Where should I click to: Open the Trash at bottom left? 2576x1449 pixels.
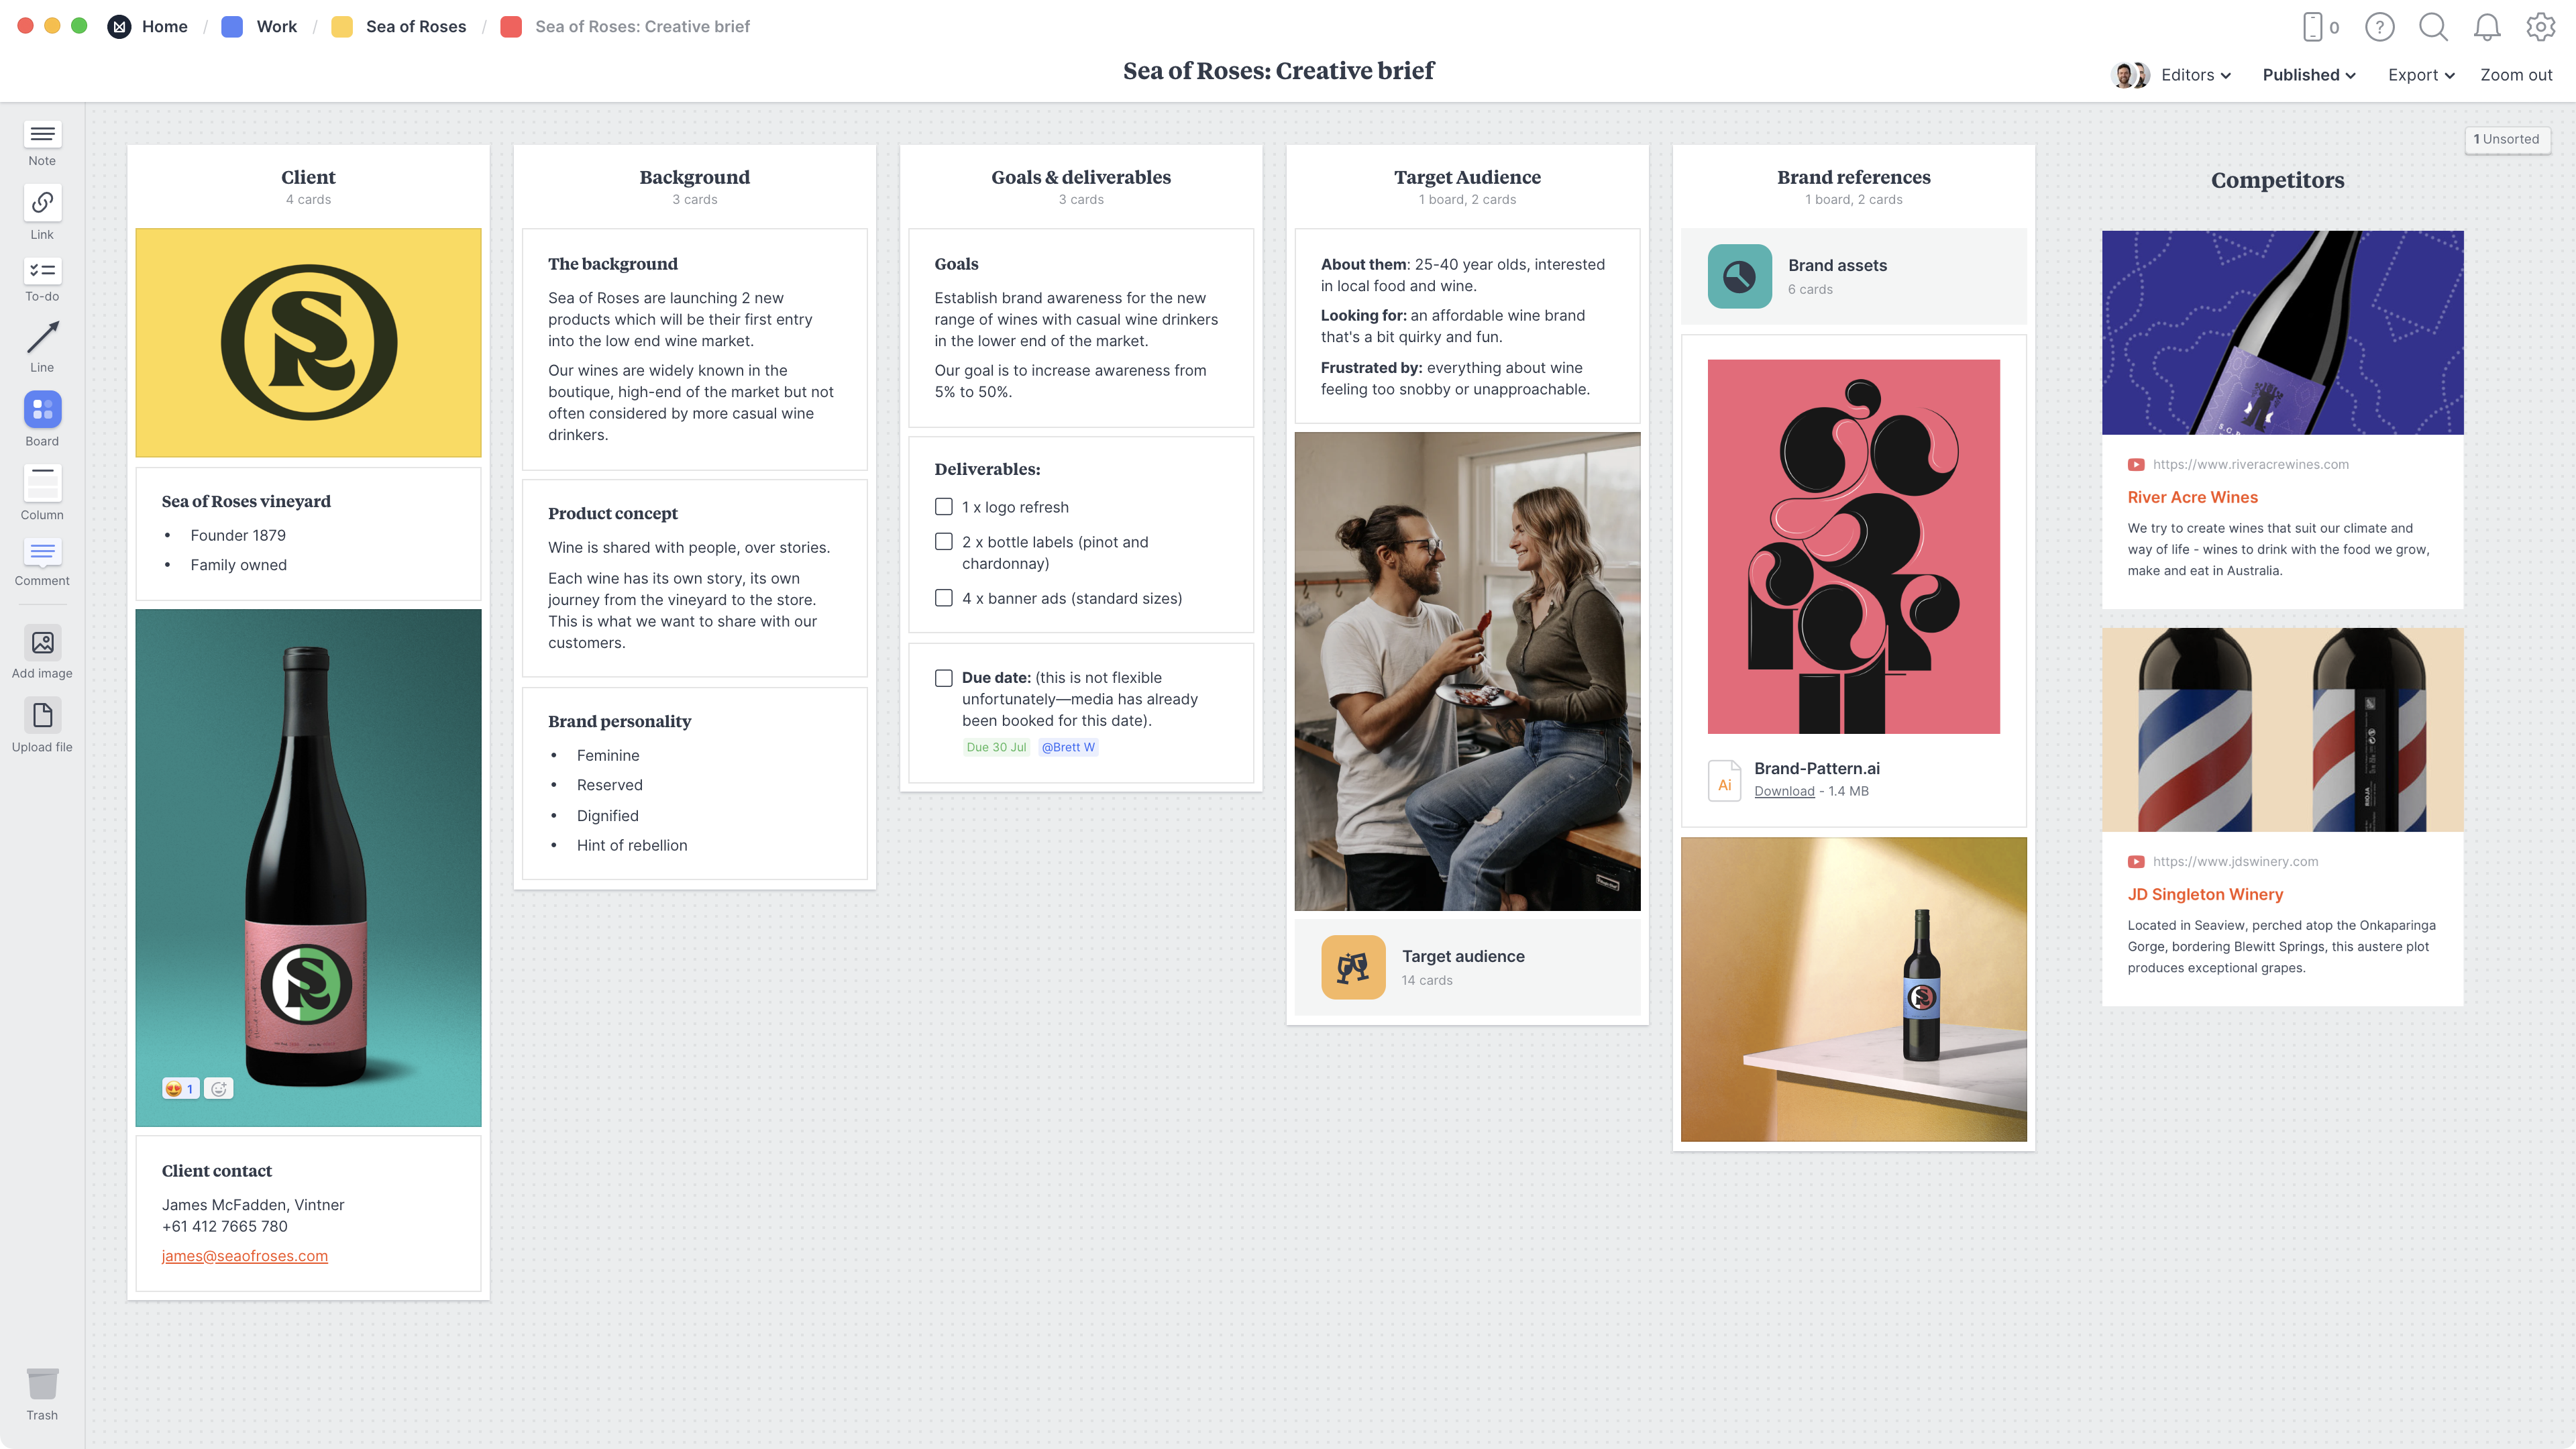click(x=42, y=1384)
